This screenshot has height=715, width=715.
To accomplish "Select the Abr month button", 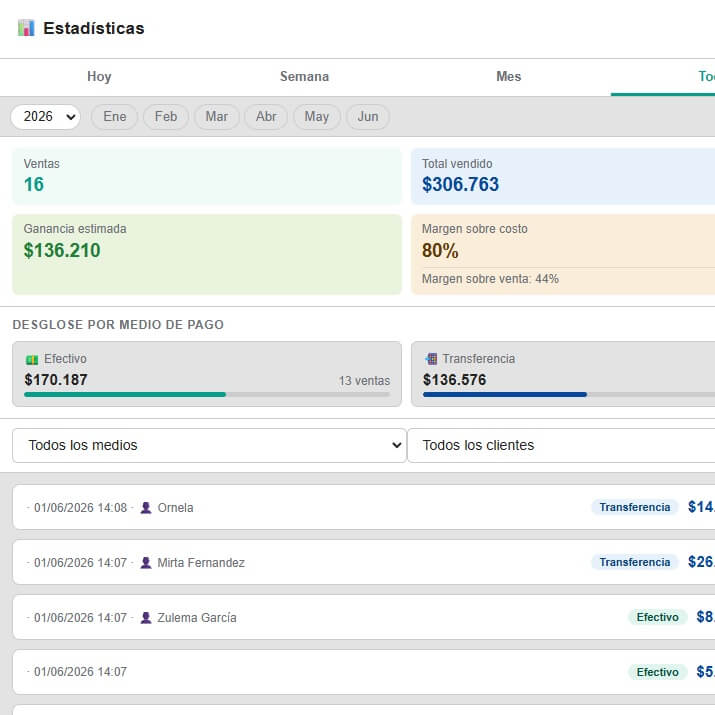I will pyautogui.click(x=266, y=117).
